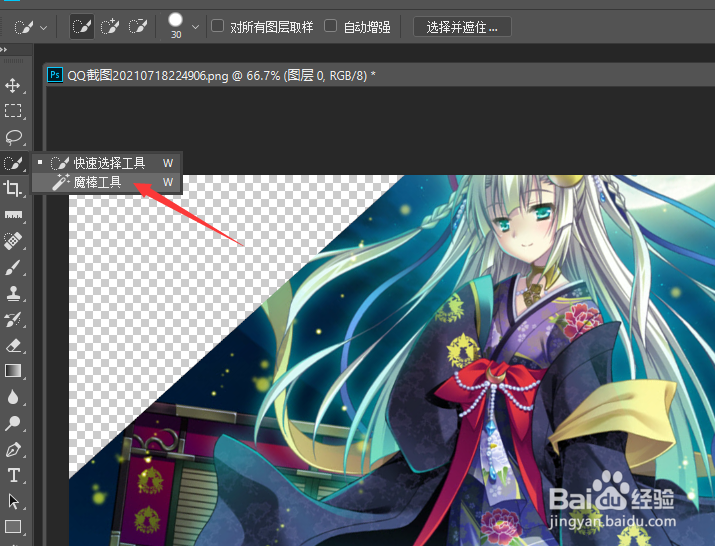Enable 对所有图层取样 checkbox
The image size is (715, 546).
click(218, 26)
